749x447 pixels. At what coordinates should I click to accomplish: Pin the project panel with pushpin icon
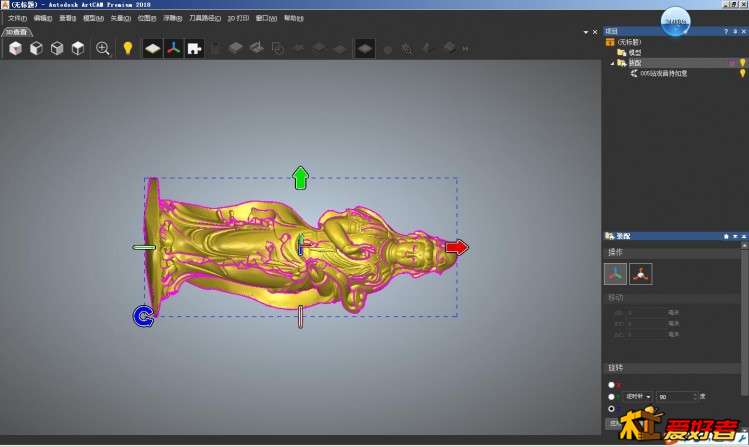coord(735,32)
